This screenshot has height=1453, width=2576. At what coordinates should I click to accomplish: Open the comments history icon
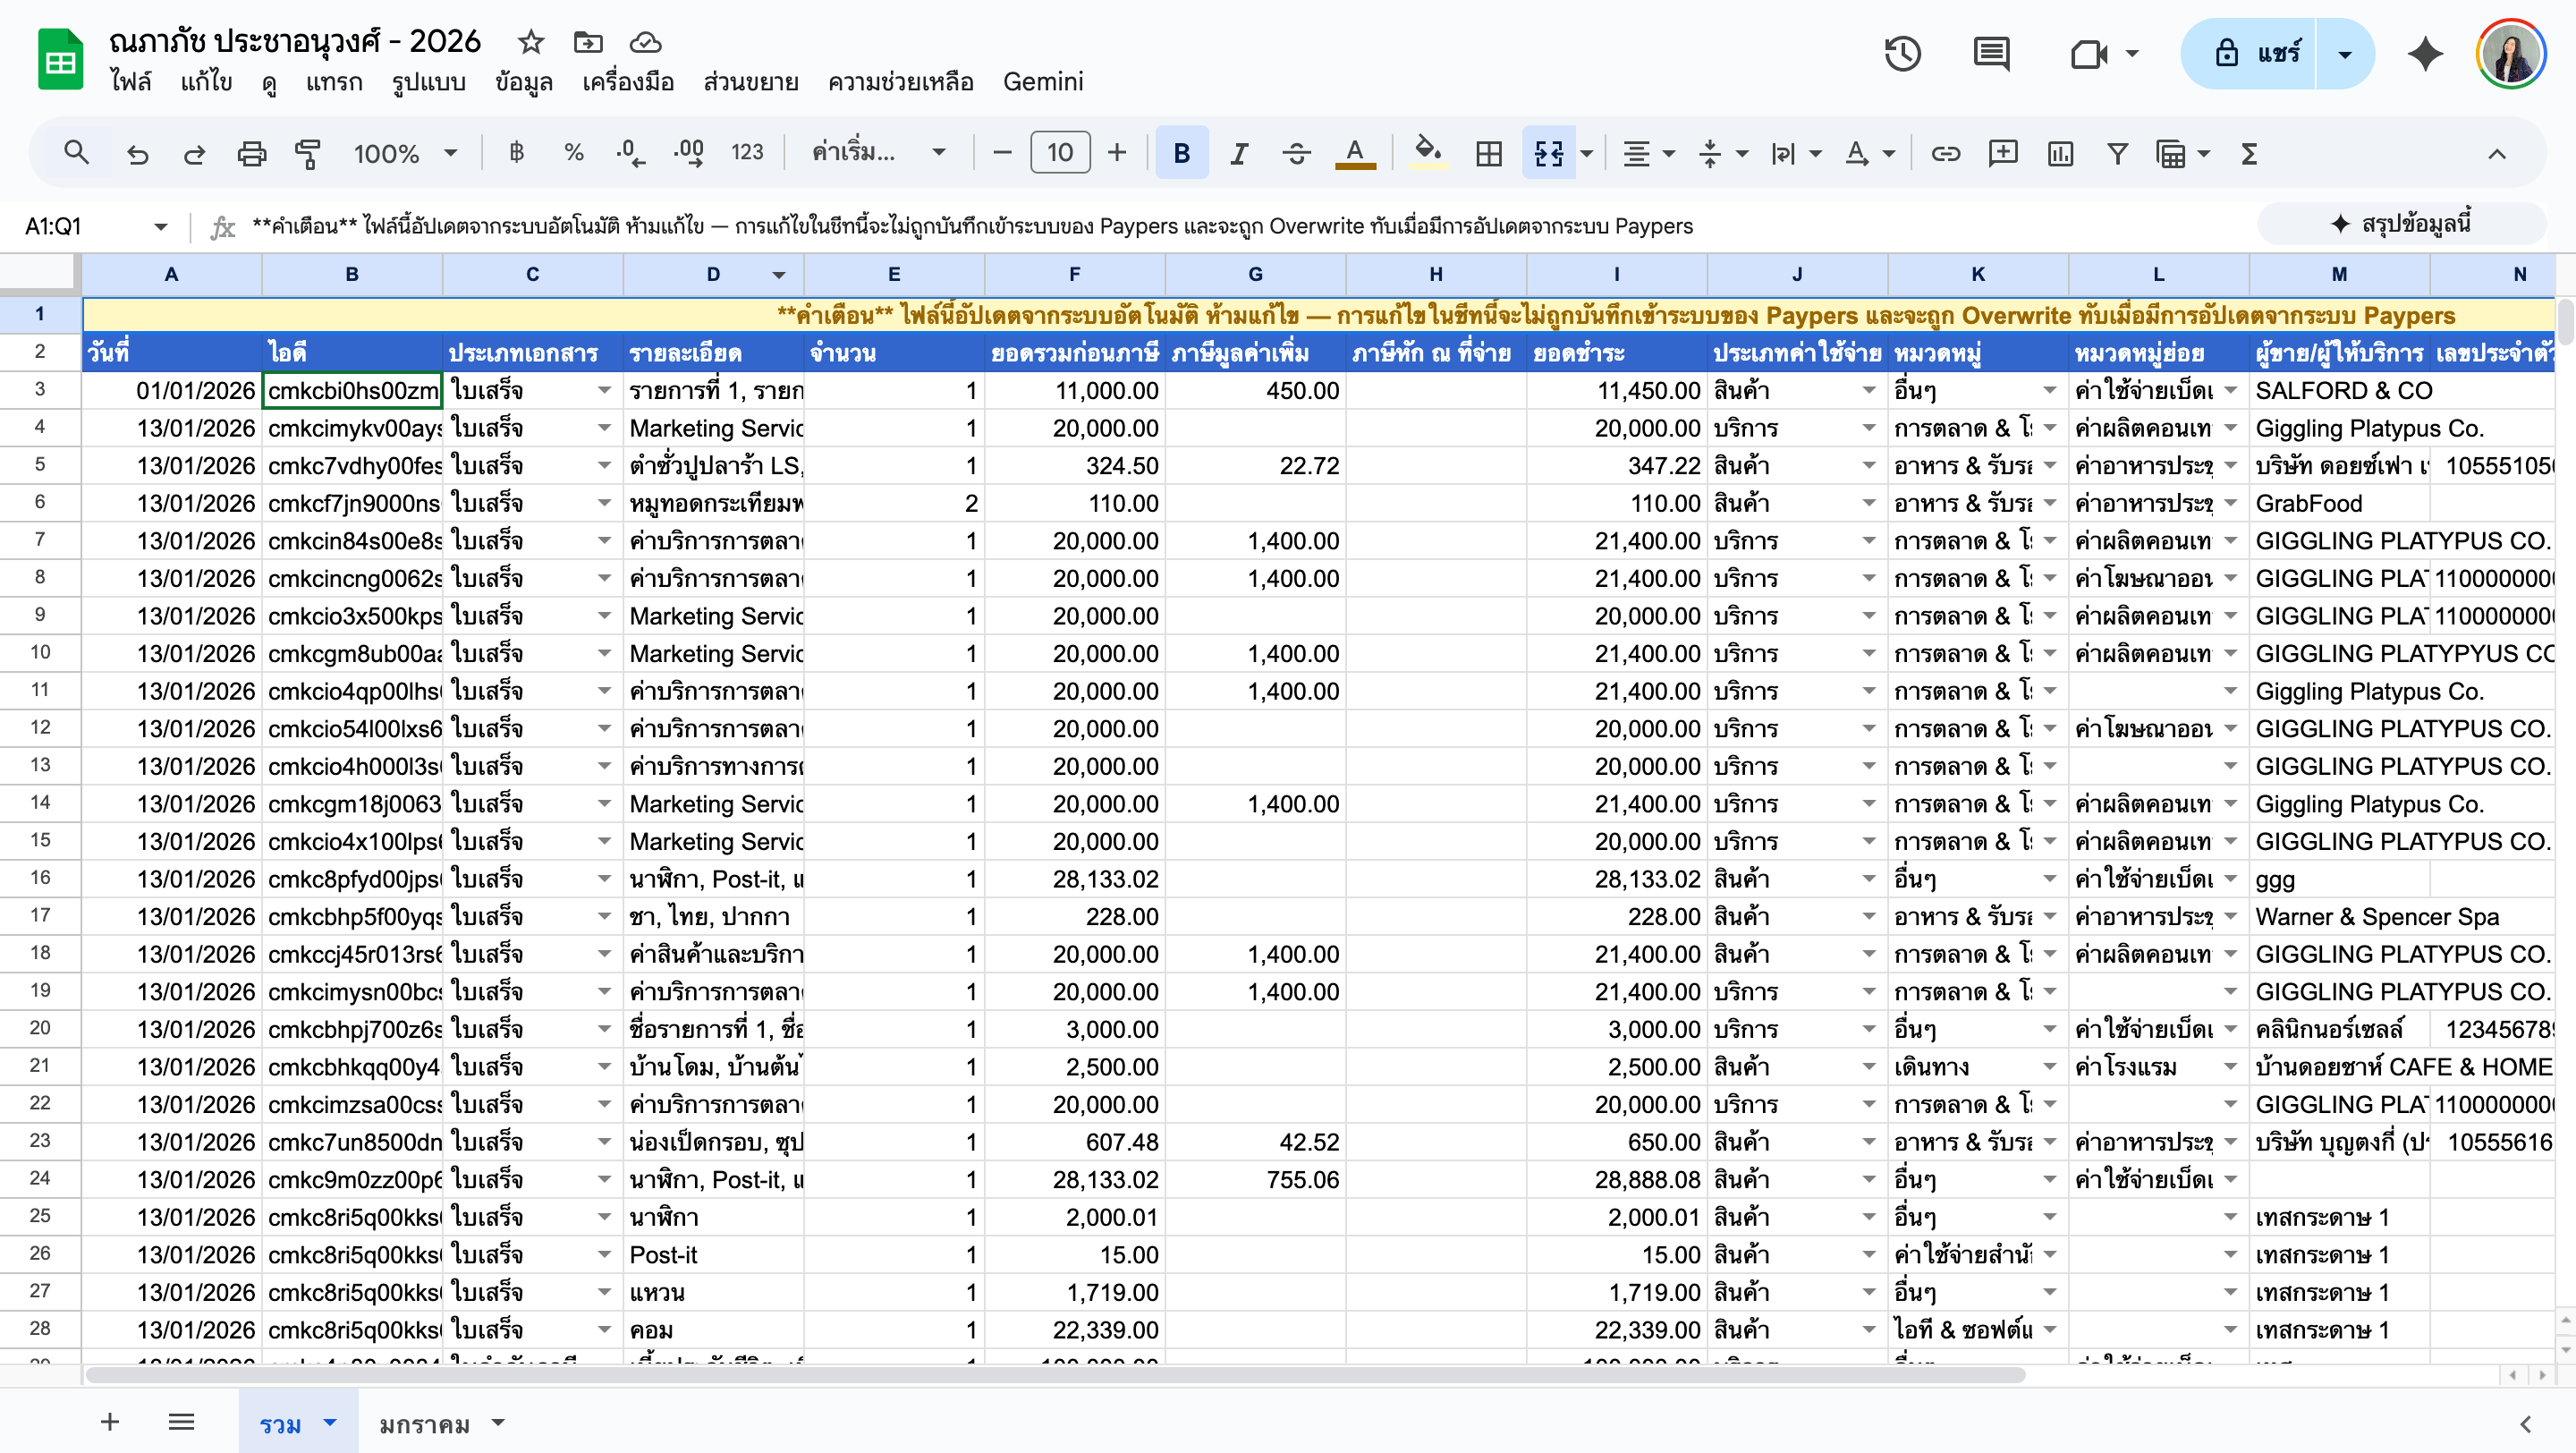[1991, 54]
